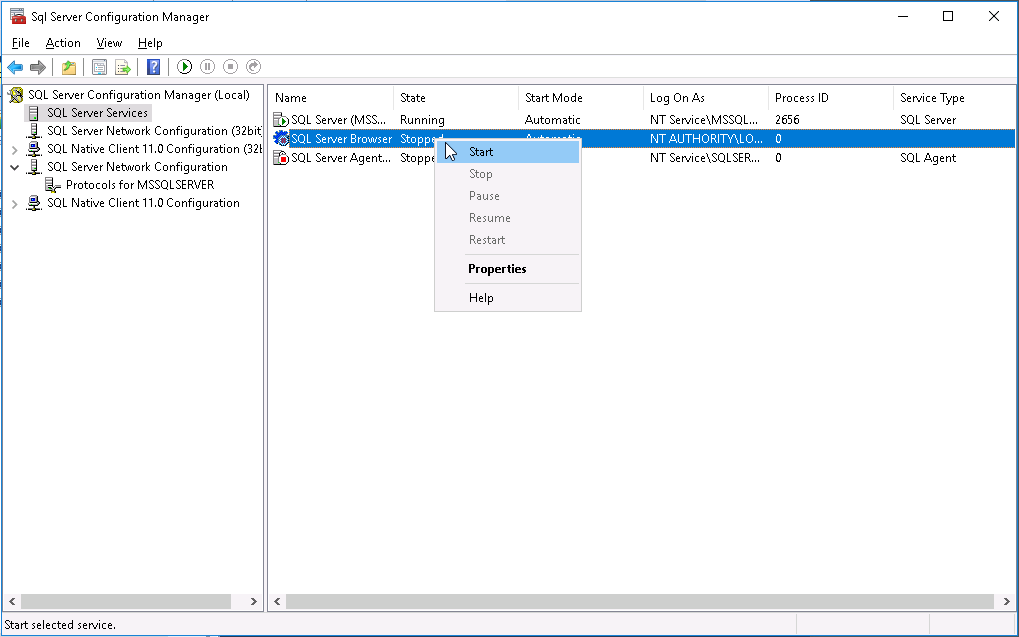This screenshot has height=637, width=1019.
Task: Choose Stop in the context menu
Action: (508, 174)
